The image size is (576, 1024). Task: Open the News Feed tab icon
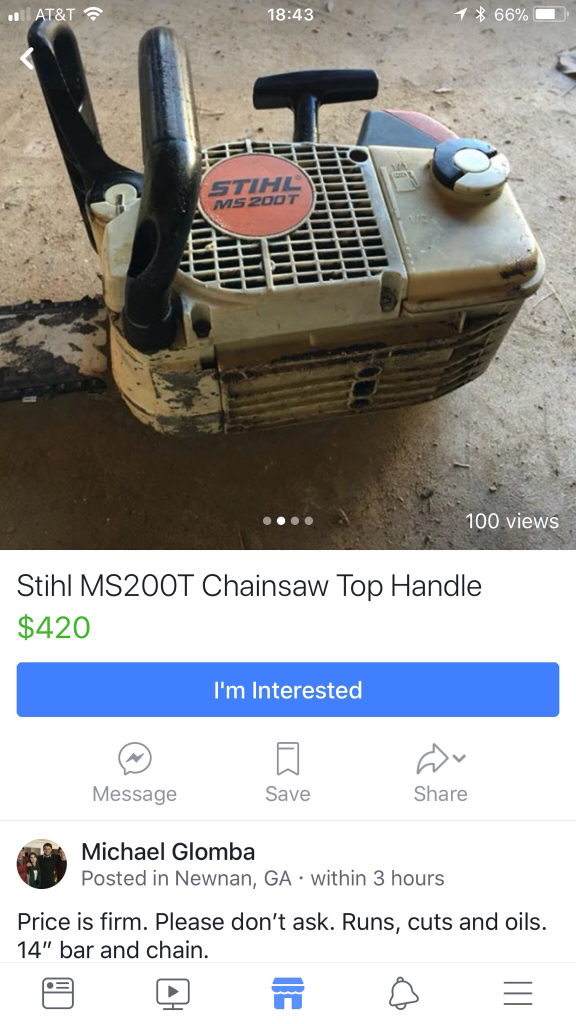tap(57, 993)
